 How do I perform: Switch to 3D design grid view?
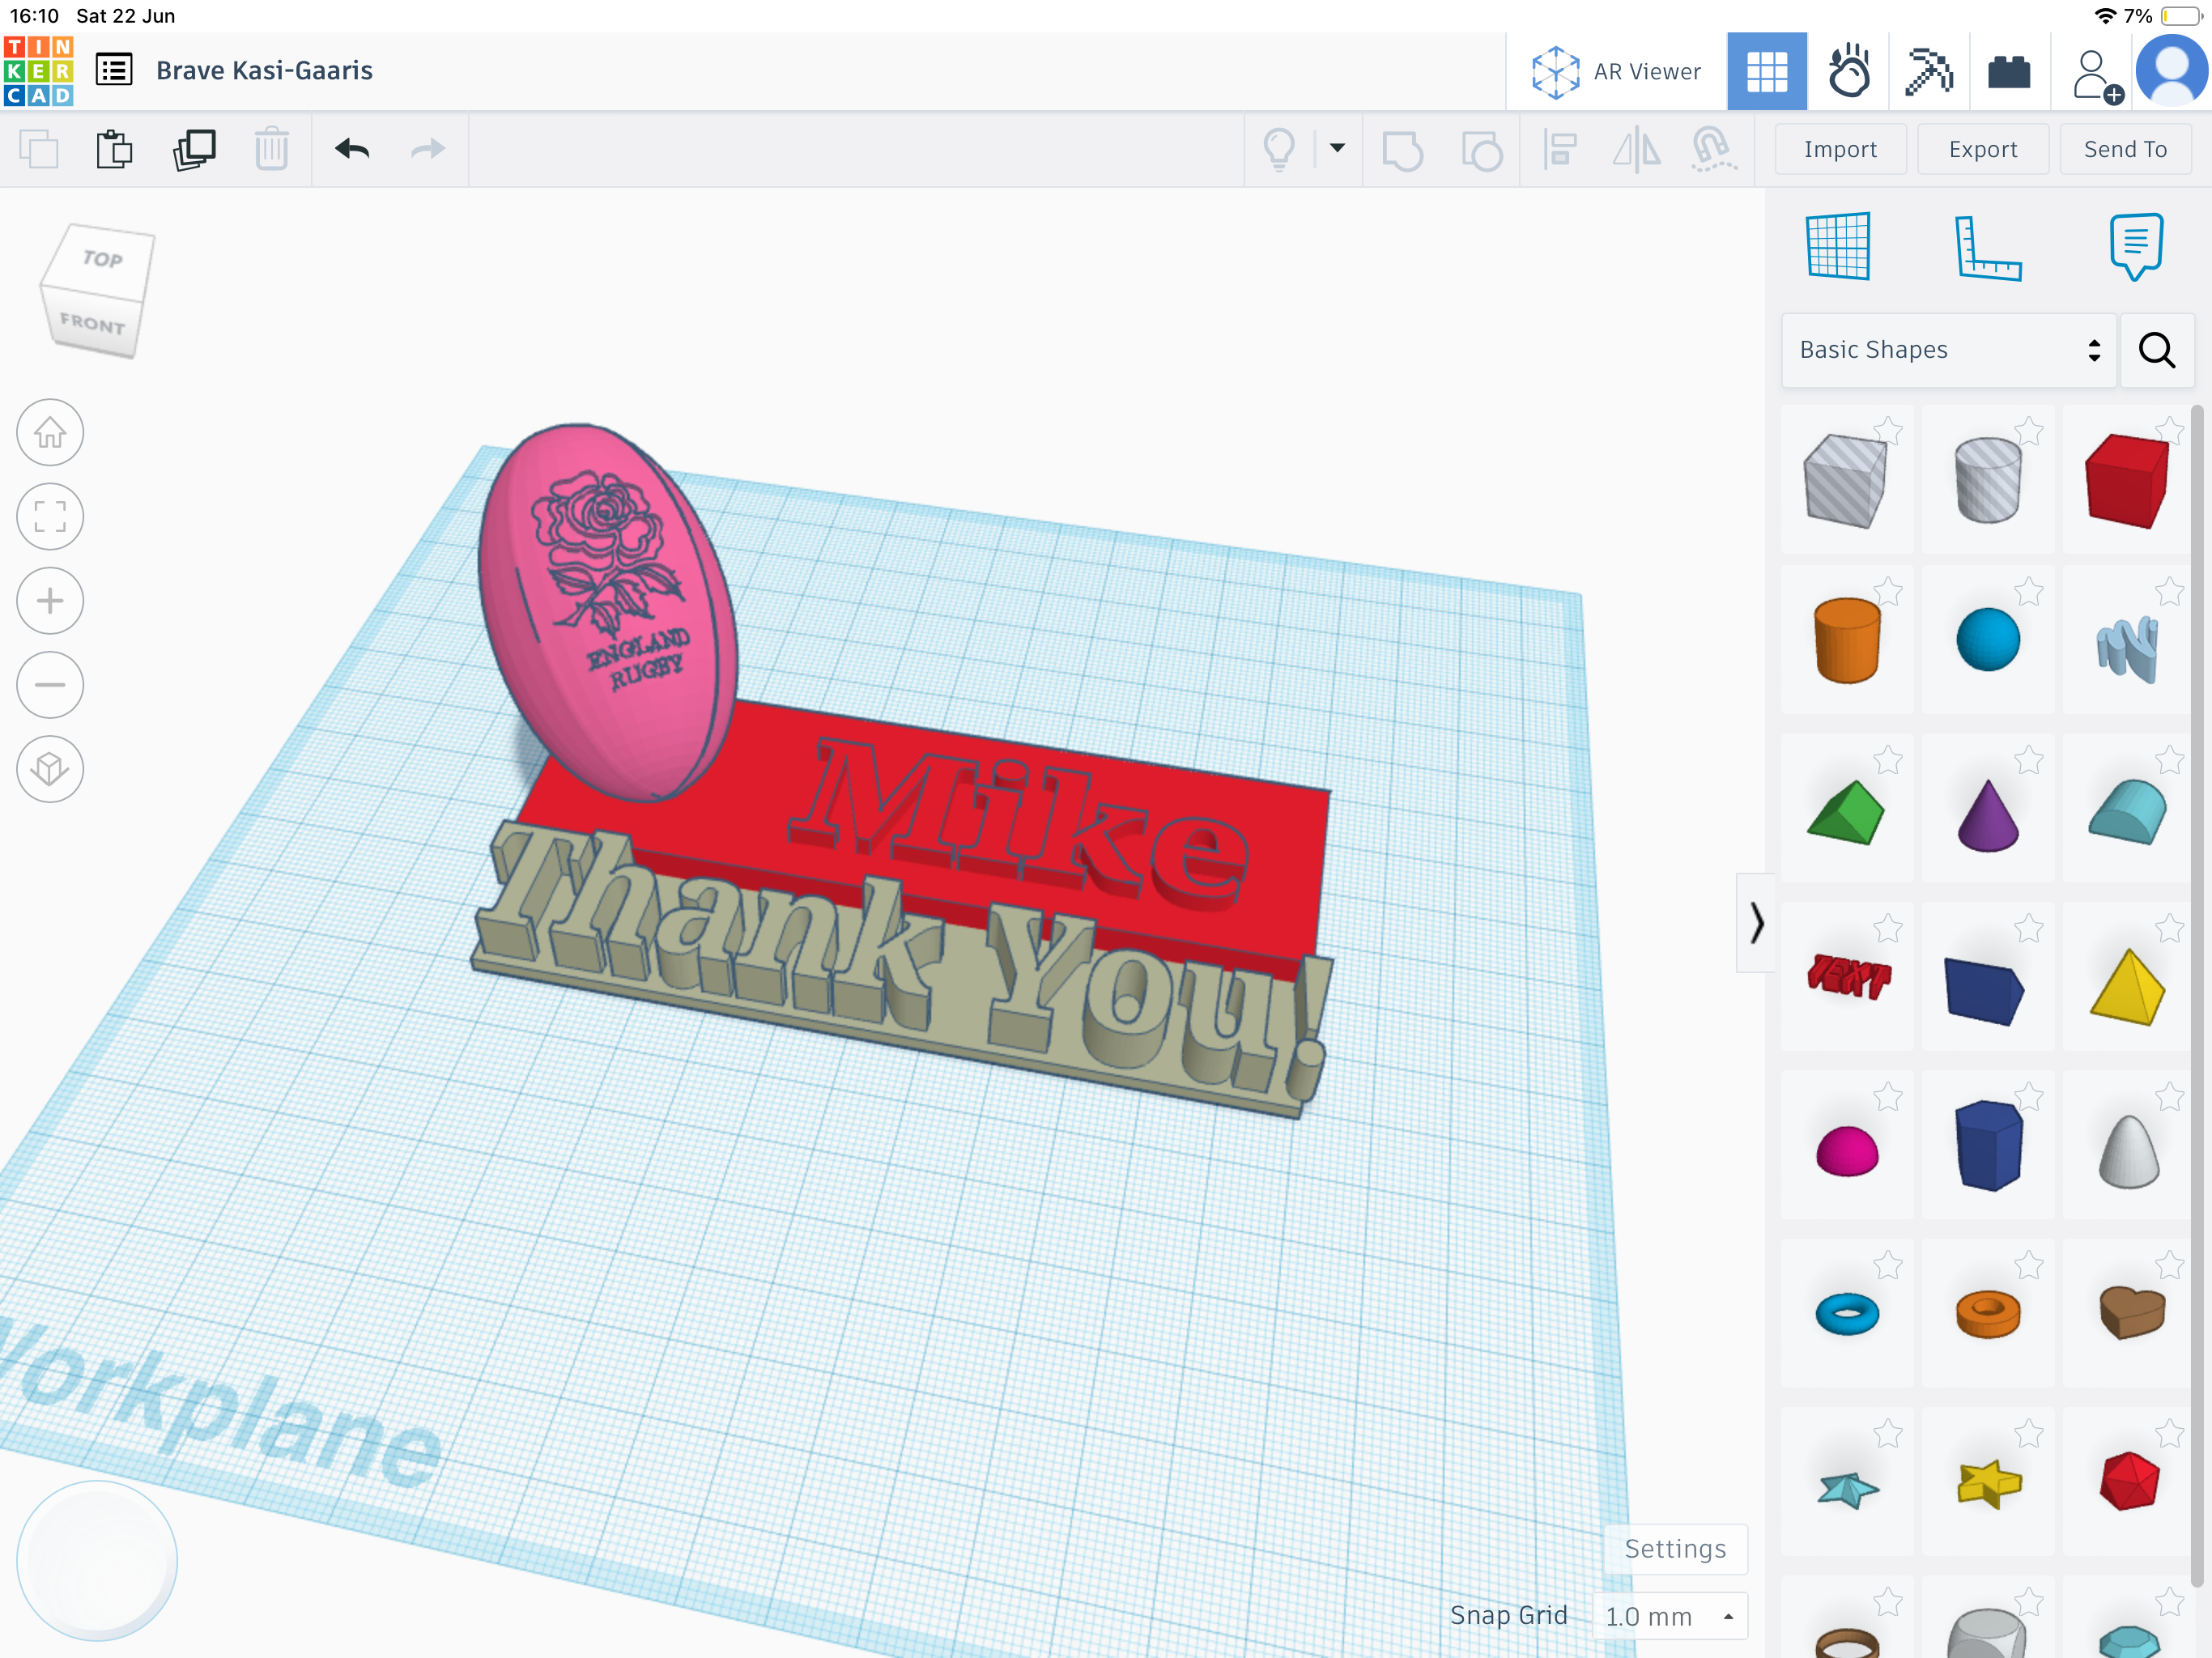coord(1766,71)
